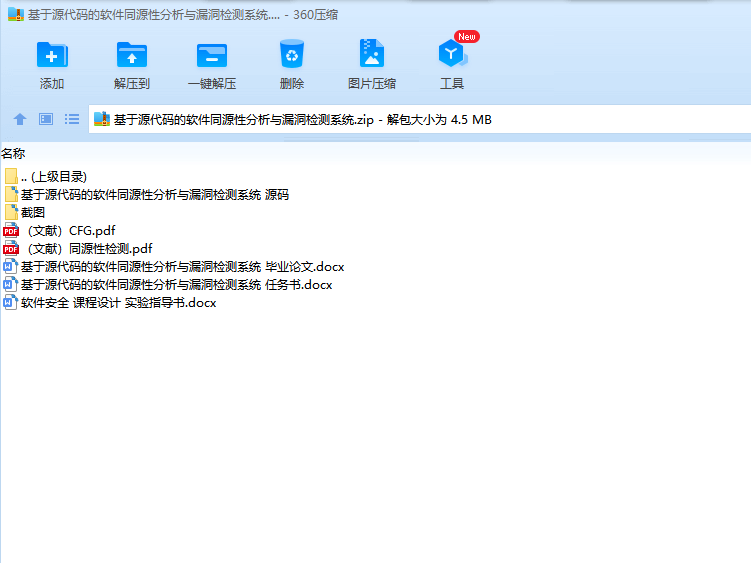The width and height of the screenshot is (751, 563).
Task: Select the 任务书.docx file name
Action: pos(176,285)
